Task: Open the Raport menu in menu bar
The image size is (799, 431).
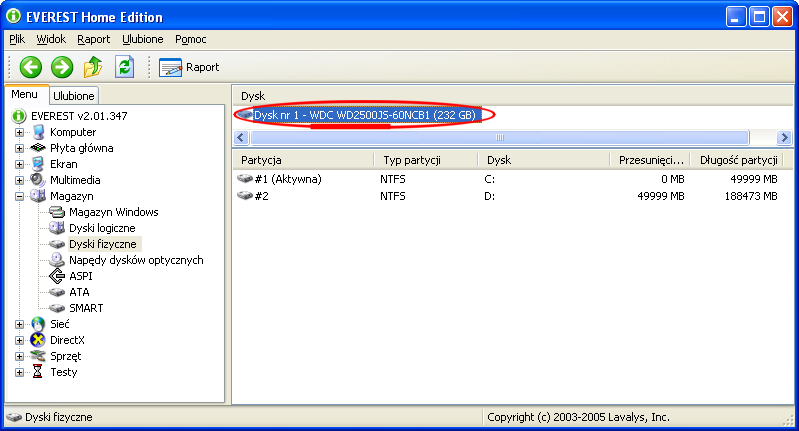Action: pyautogui.click(x=93, y=39)
